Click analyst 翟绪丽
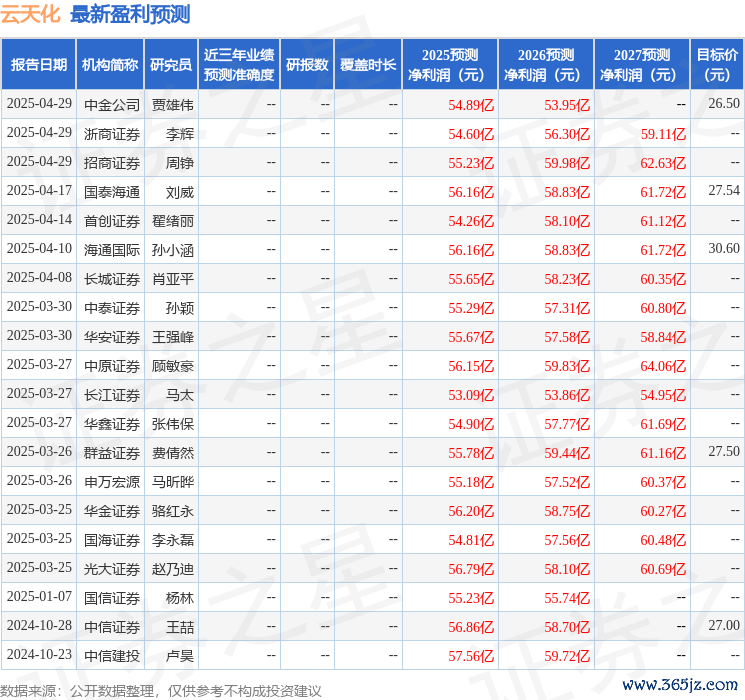This screenshot has width=745, height=700. [172, 221]
